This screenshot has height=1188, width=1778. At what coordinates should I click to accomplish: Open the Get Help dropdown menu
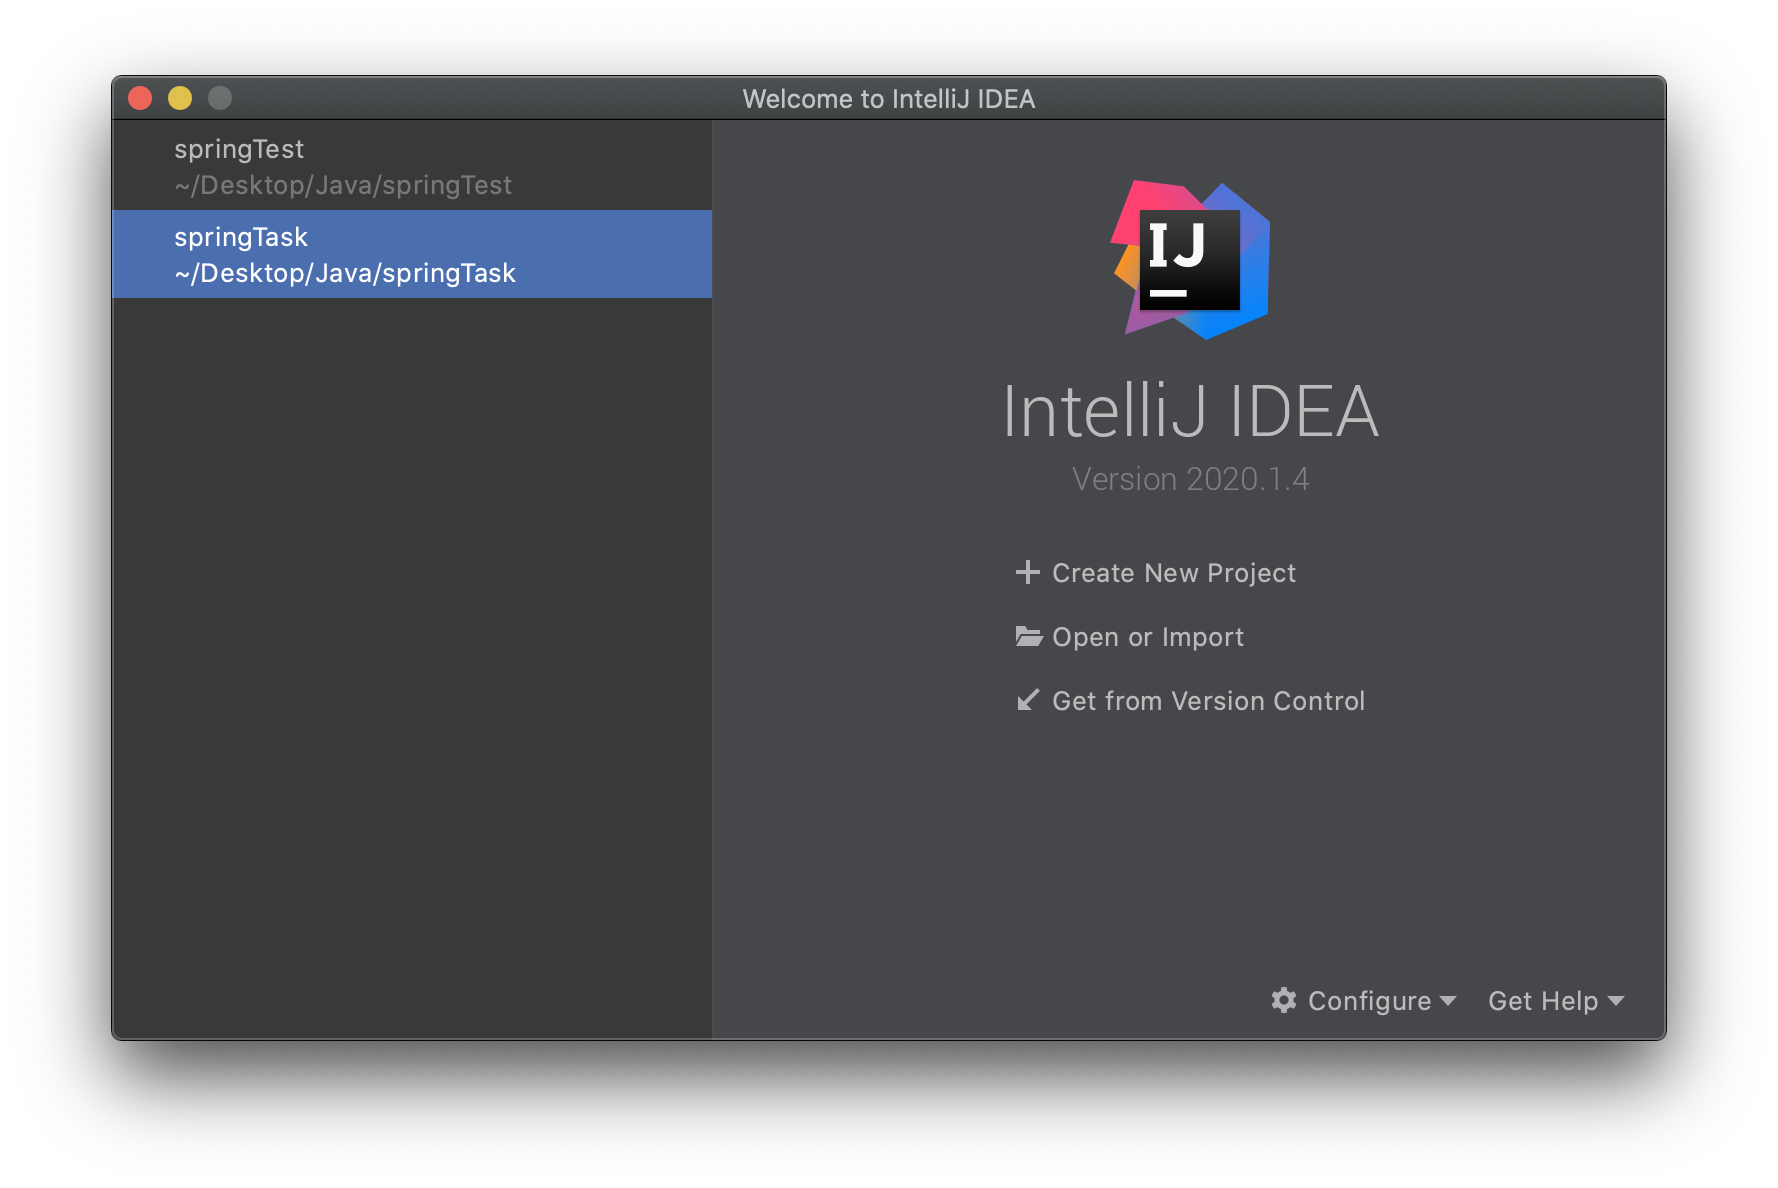pos(1556,1001)
